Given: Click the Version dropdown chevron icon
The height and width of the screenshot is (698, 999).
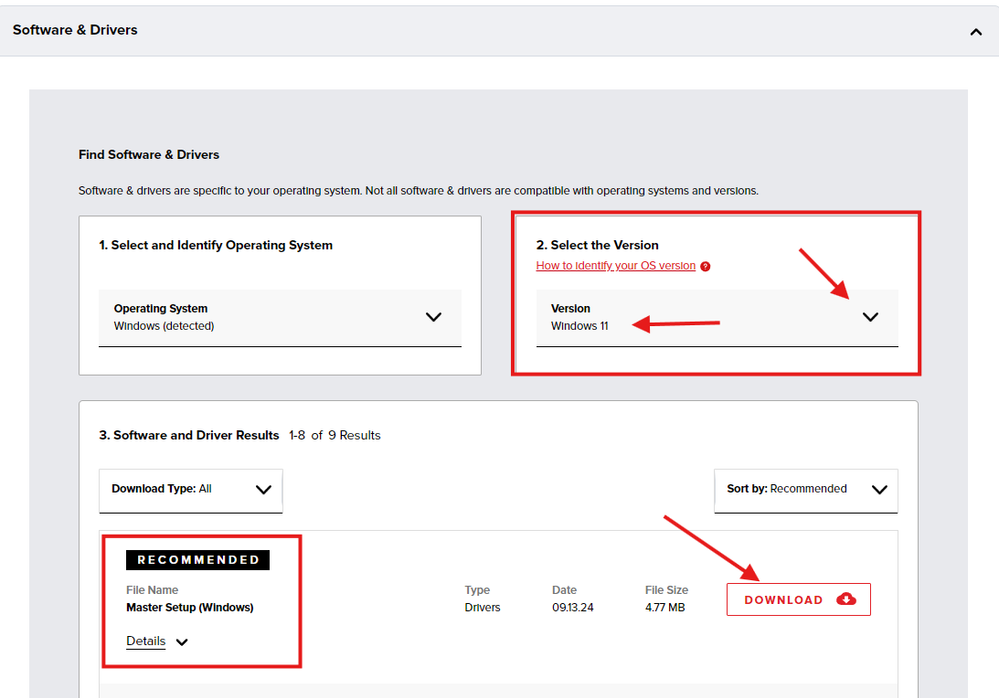Looking at the screenshot, I should (870, 317).
